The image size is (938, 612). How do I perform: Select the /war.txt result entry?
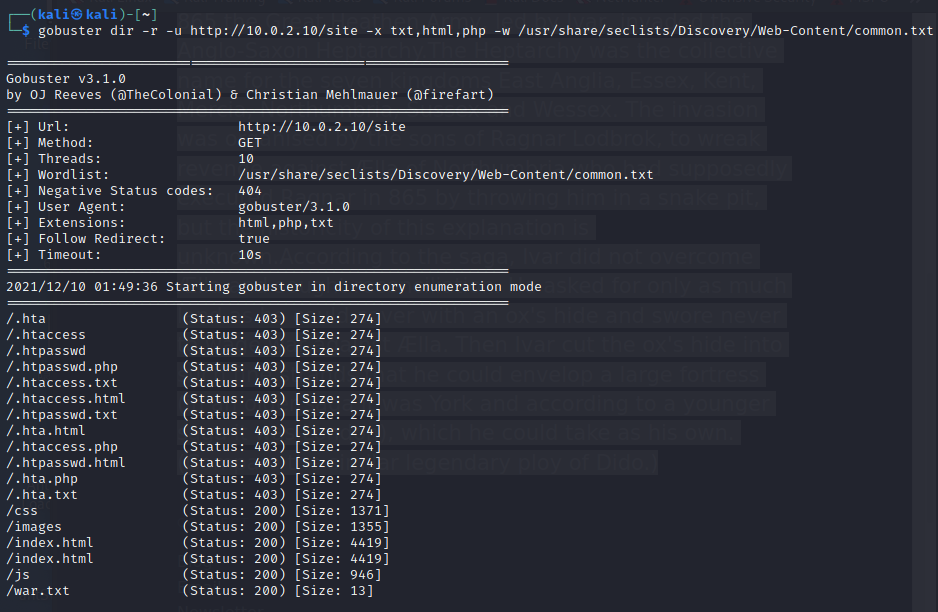(x=39, y=591)
